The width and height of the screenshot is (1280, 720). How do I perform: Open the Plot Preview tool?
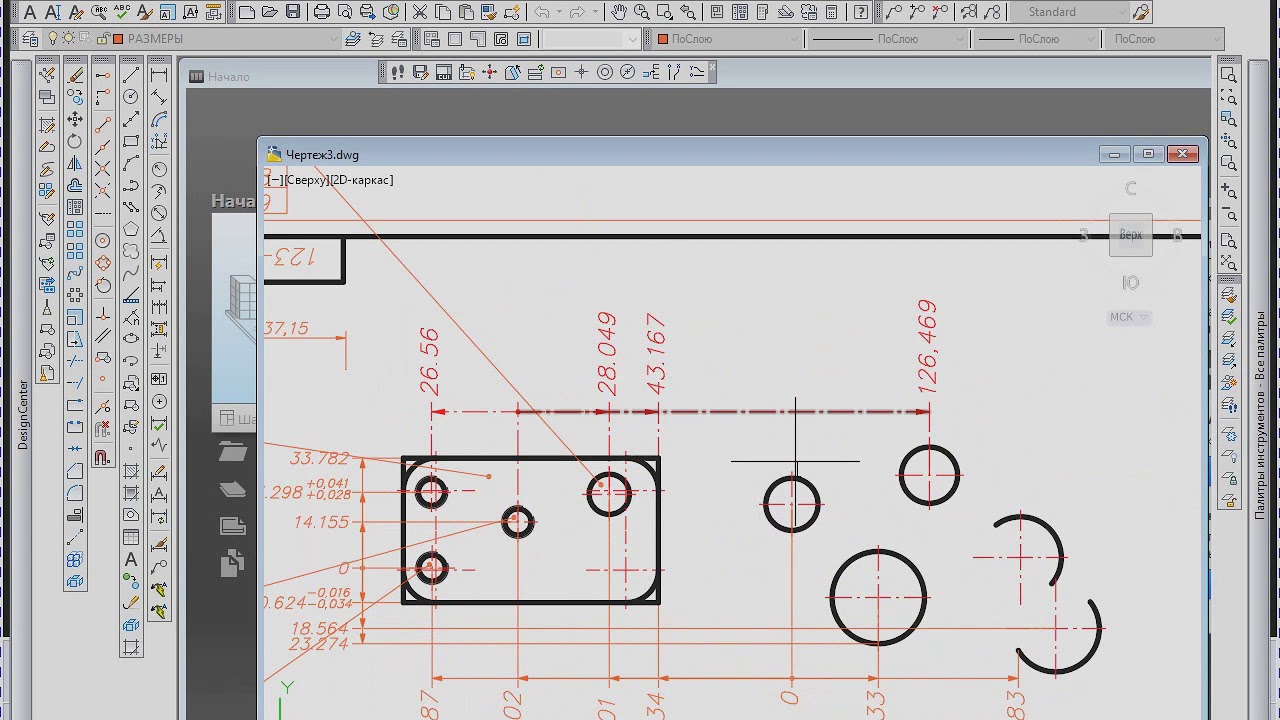345,12
